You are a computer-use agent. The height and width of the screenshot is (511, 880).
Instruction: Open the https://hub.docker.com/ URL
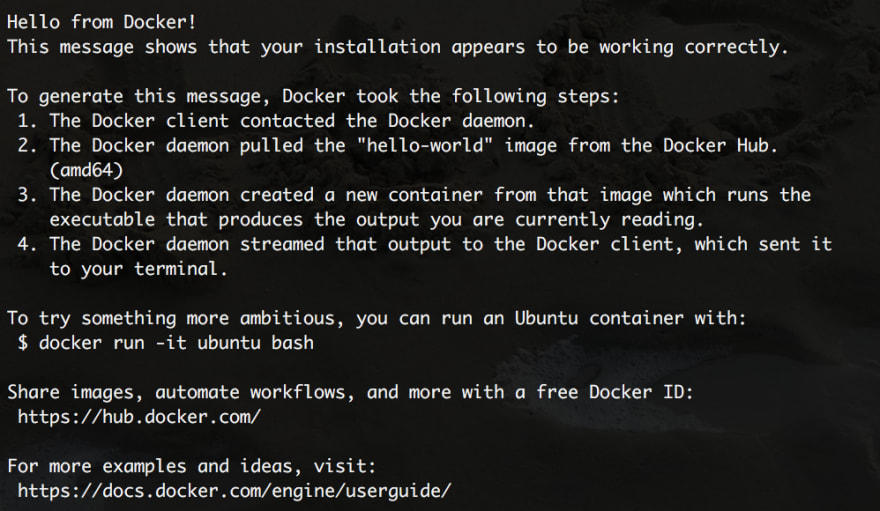pos(139,417)
